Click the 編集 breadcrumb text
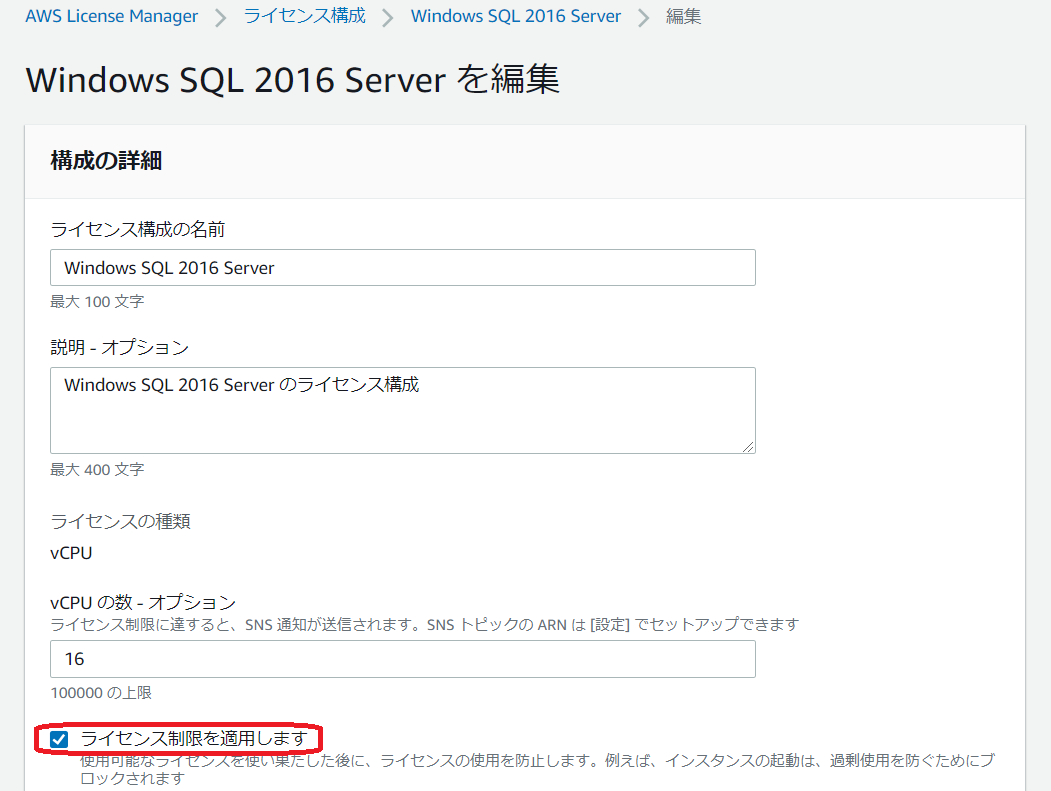The height and width of the screenshot is (791, 1051). (x=684, y=16)
